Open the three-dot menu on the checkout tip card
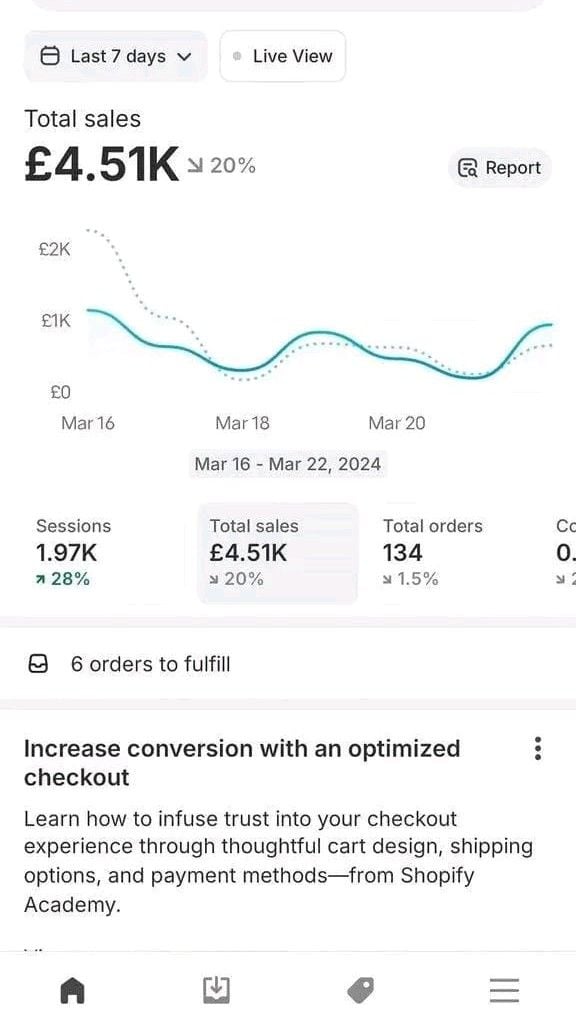The image size is (576, 1024). pos(537,746)
